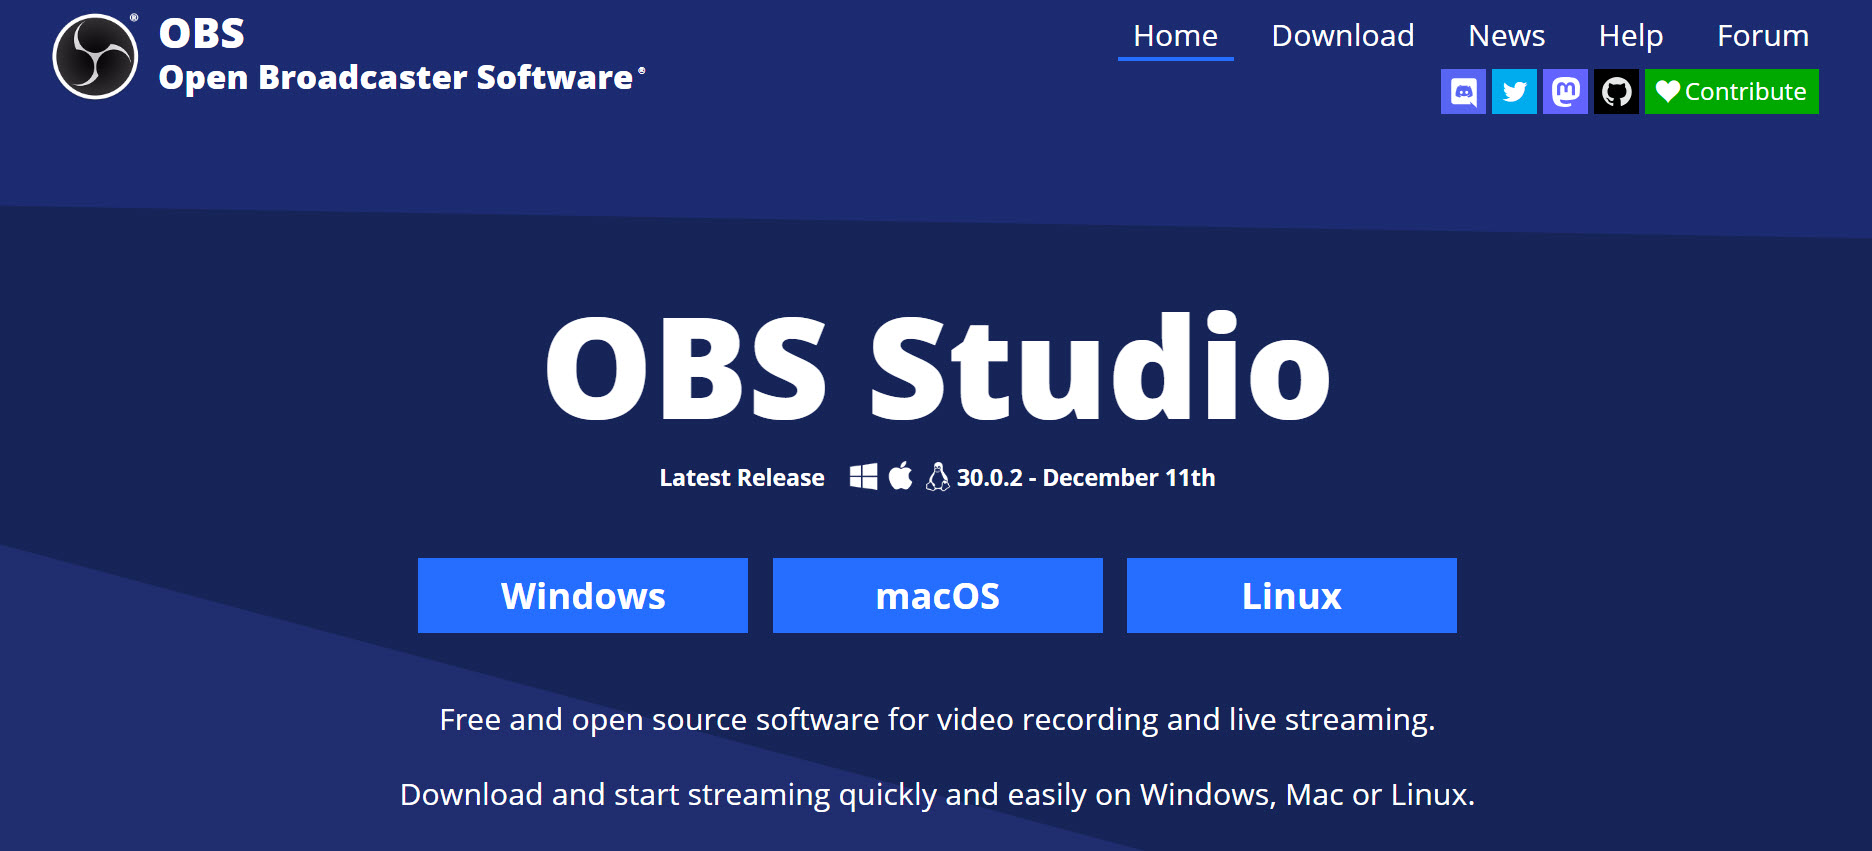Go to the Home nav item

point(1175,36)
